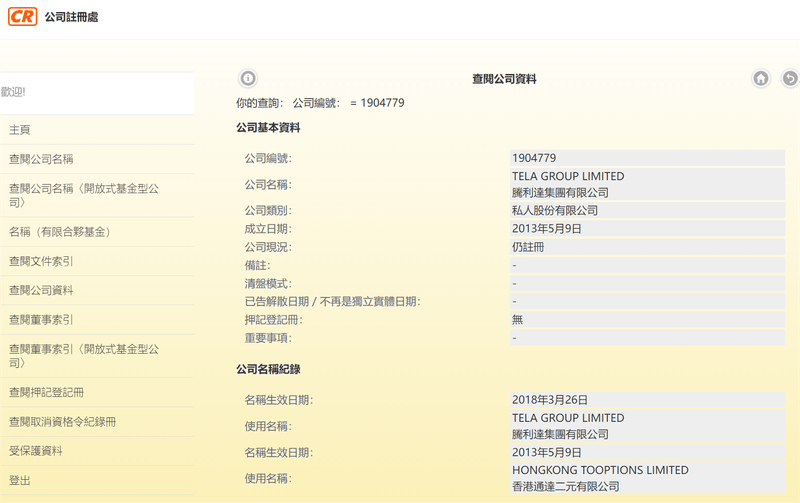Click the 公司現況: field label
Viewport: 800px width, 503px height.
point(268,247)
